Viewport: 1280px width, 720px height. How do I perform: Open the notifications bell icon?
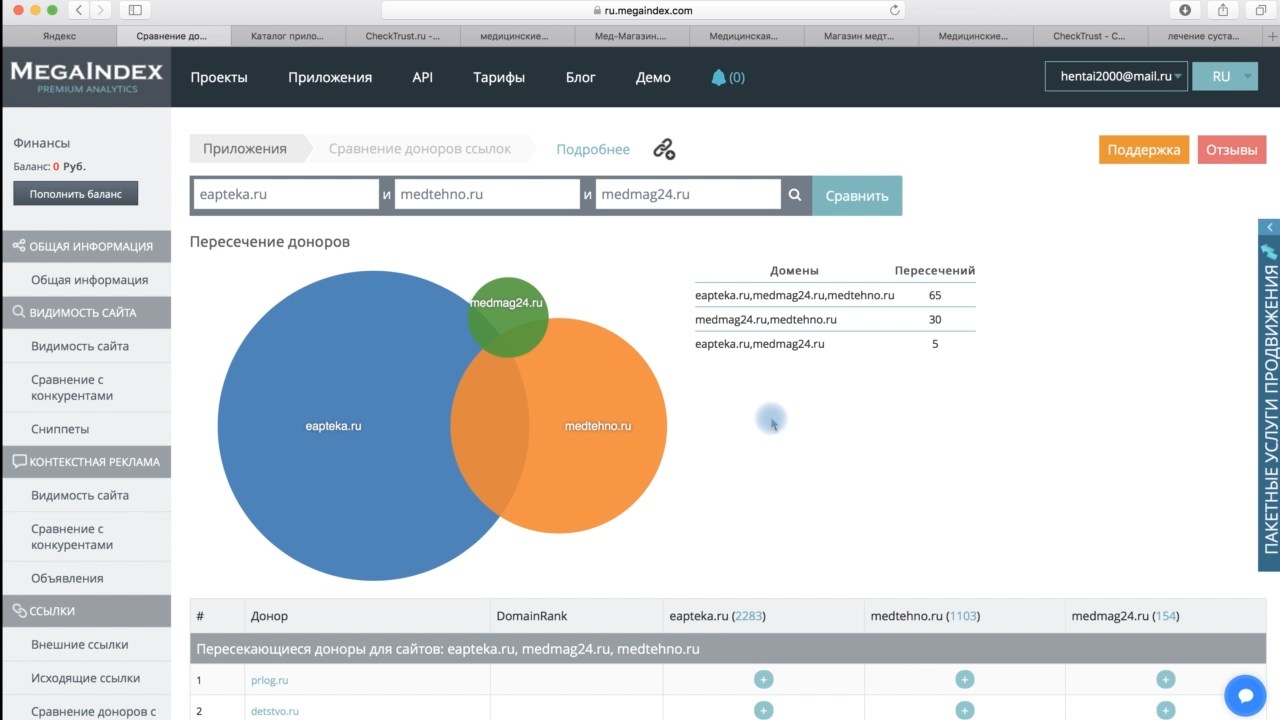click(718, 77)
